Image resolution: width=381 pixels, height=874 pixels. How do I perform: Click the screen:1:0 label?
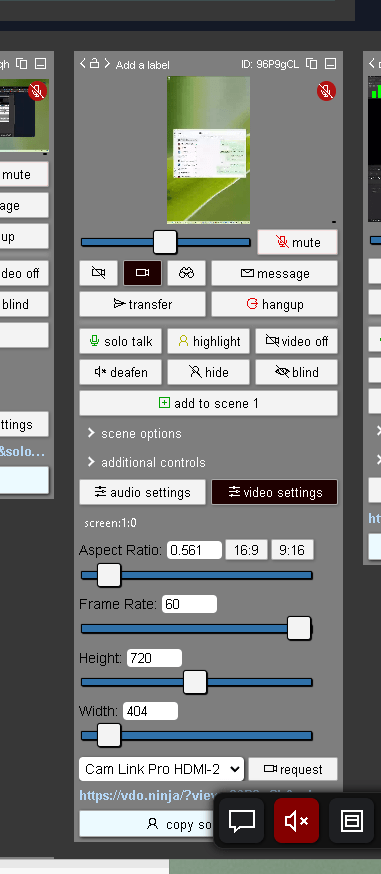click(110, 523)
